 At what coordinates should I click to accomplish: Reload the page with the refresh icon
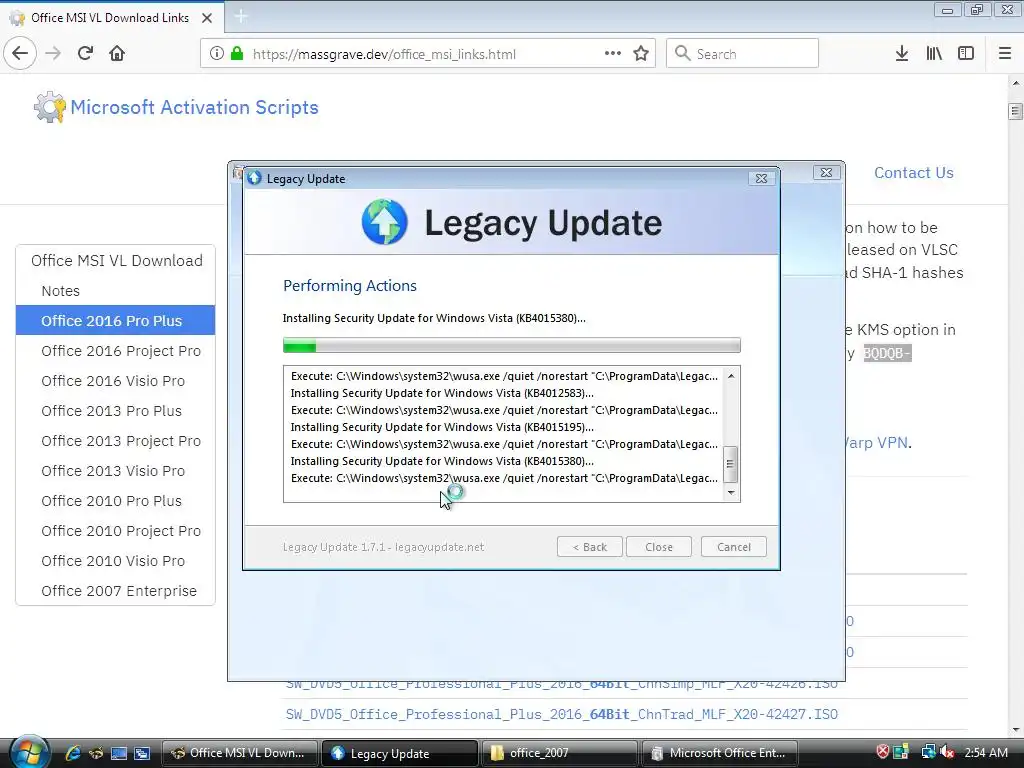coord(85,53)
